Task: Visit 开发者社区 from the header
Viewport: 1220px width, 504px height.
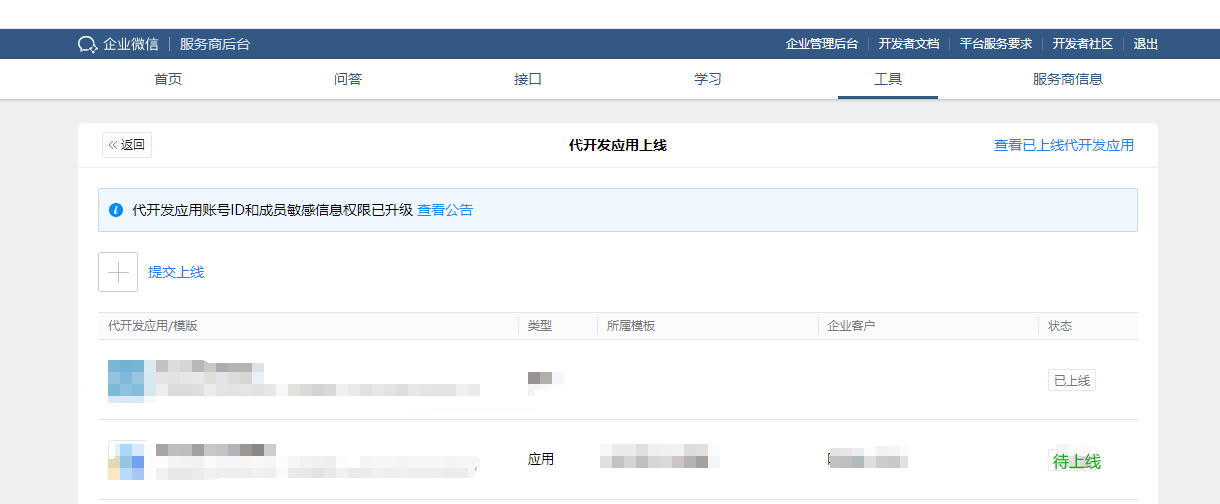Action: (x=1083, y=44)
